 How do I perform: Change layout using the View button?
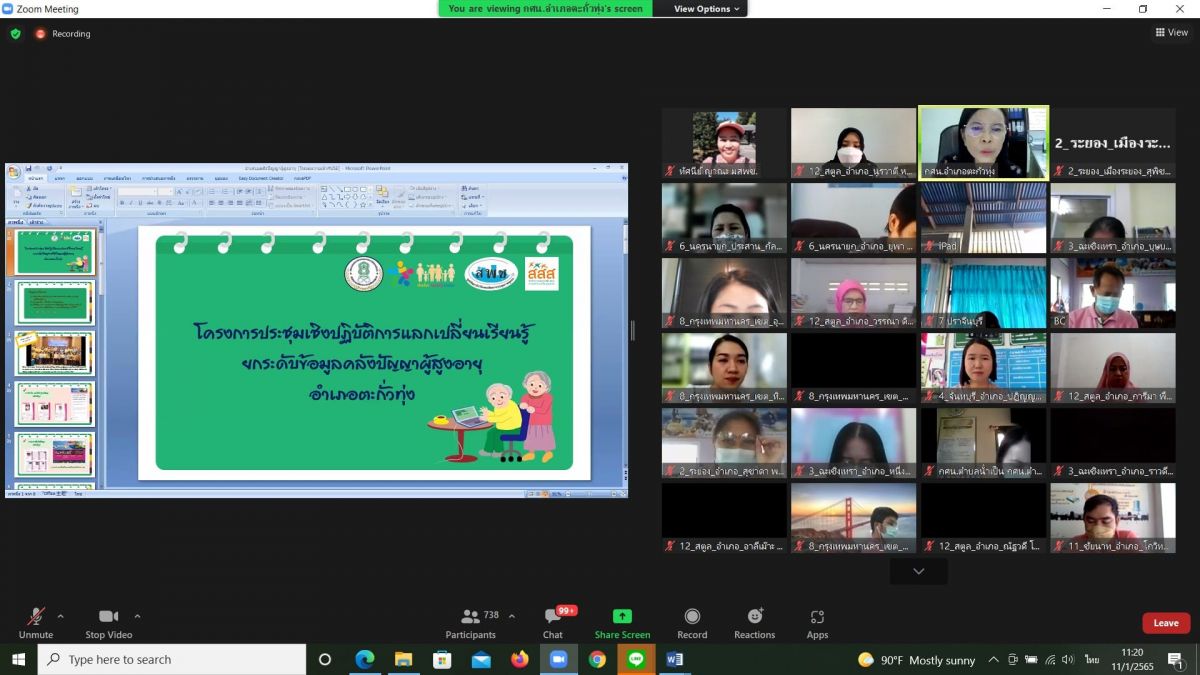(x=1172, y=32)
